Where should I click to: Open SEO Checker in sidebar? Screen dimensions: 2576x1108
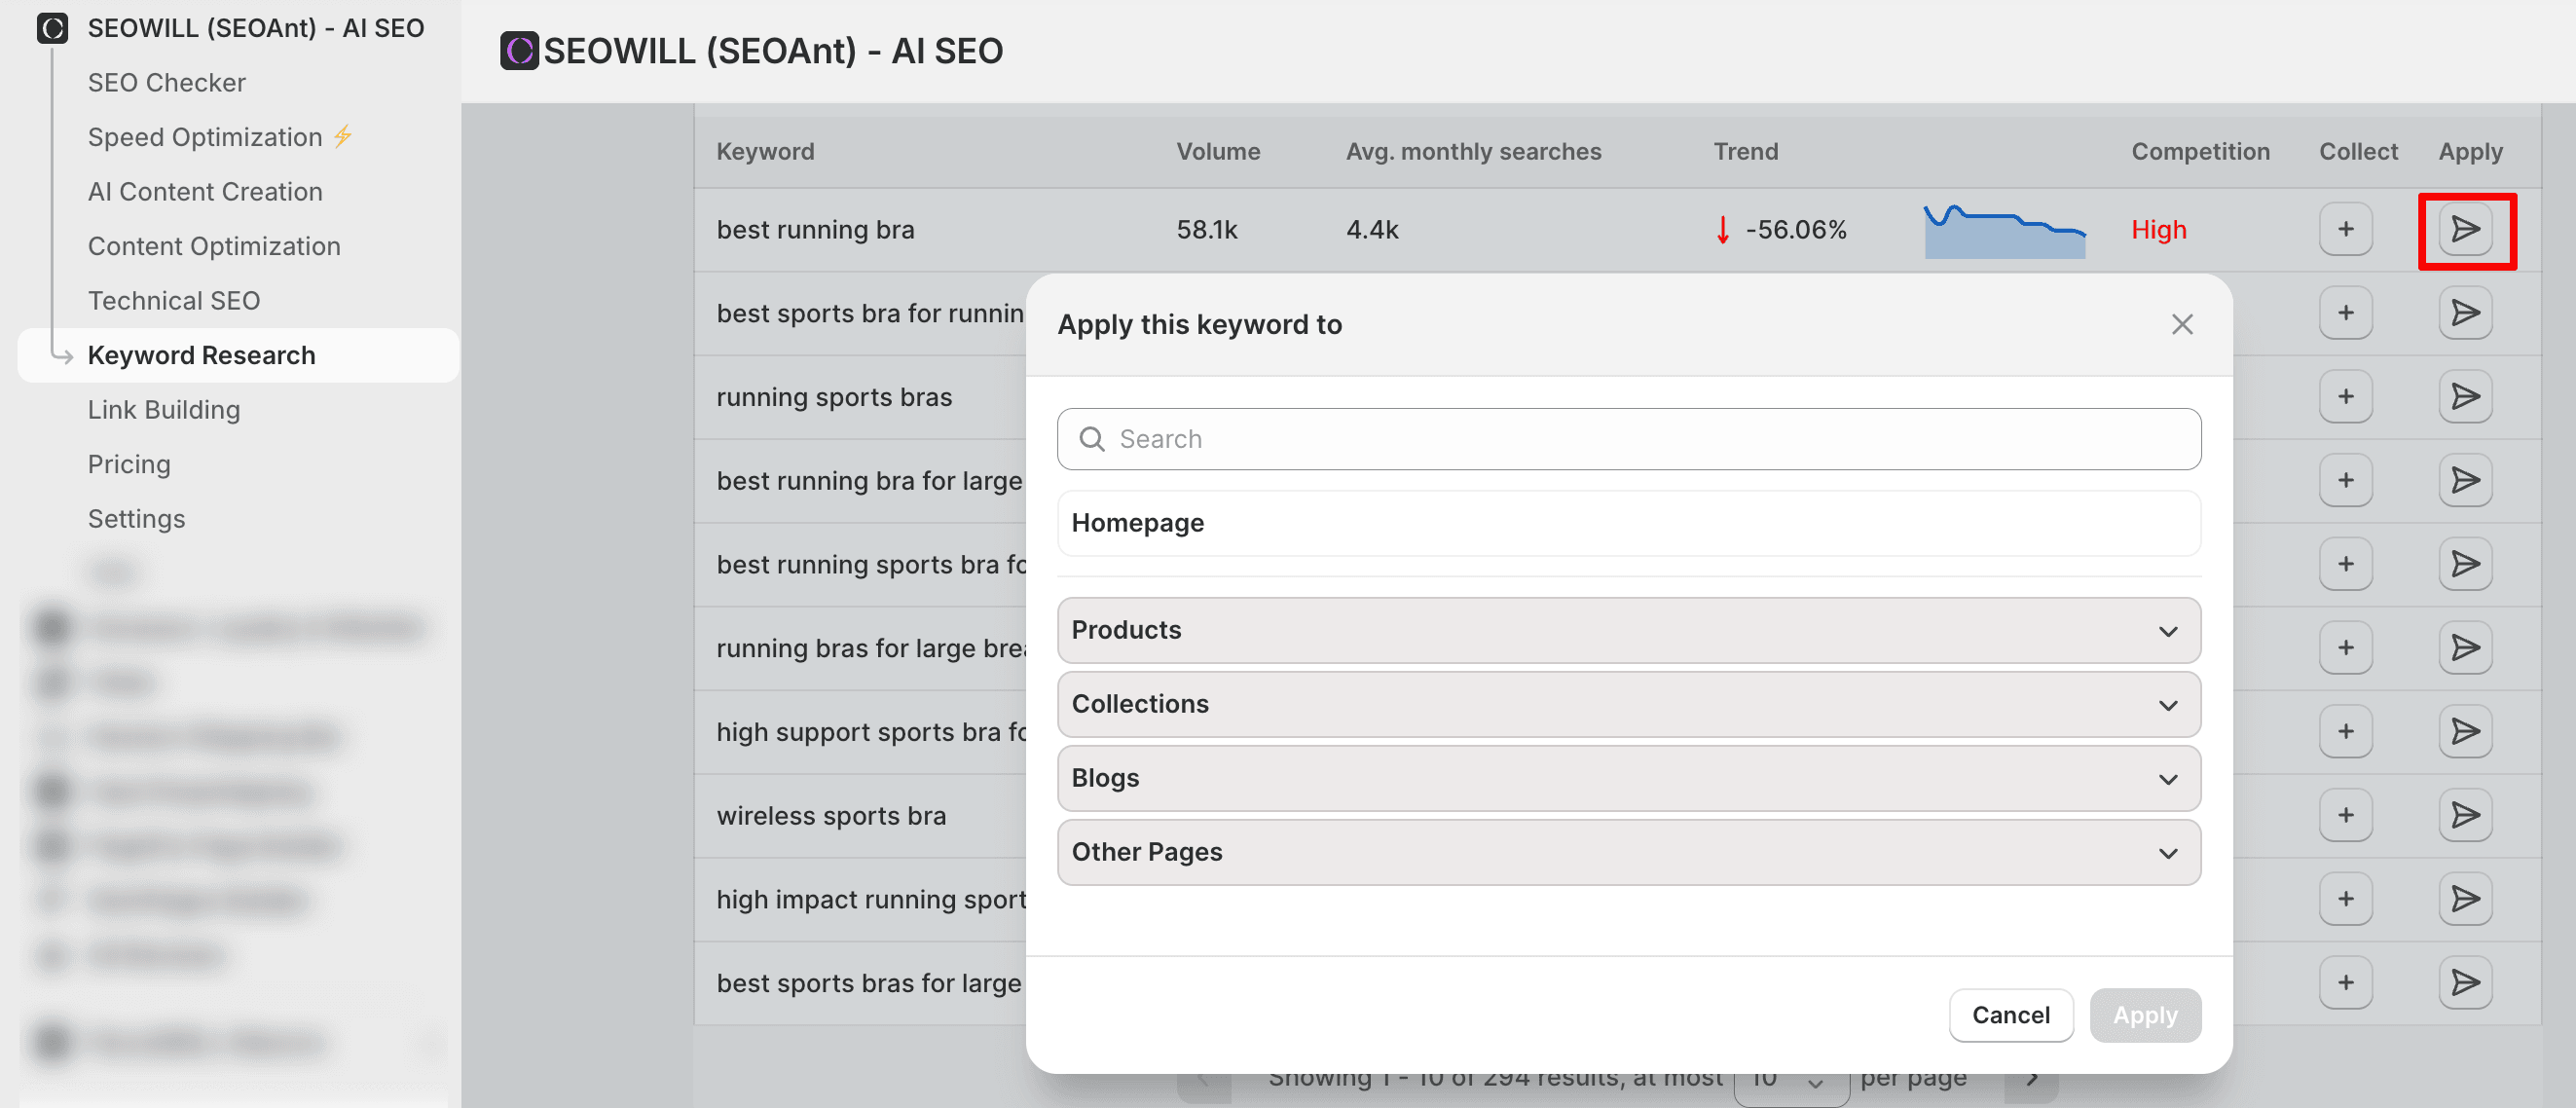tap(166, 82)
